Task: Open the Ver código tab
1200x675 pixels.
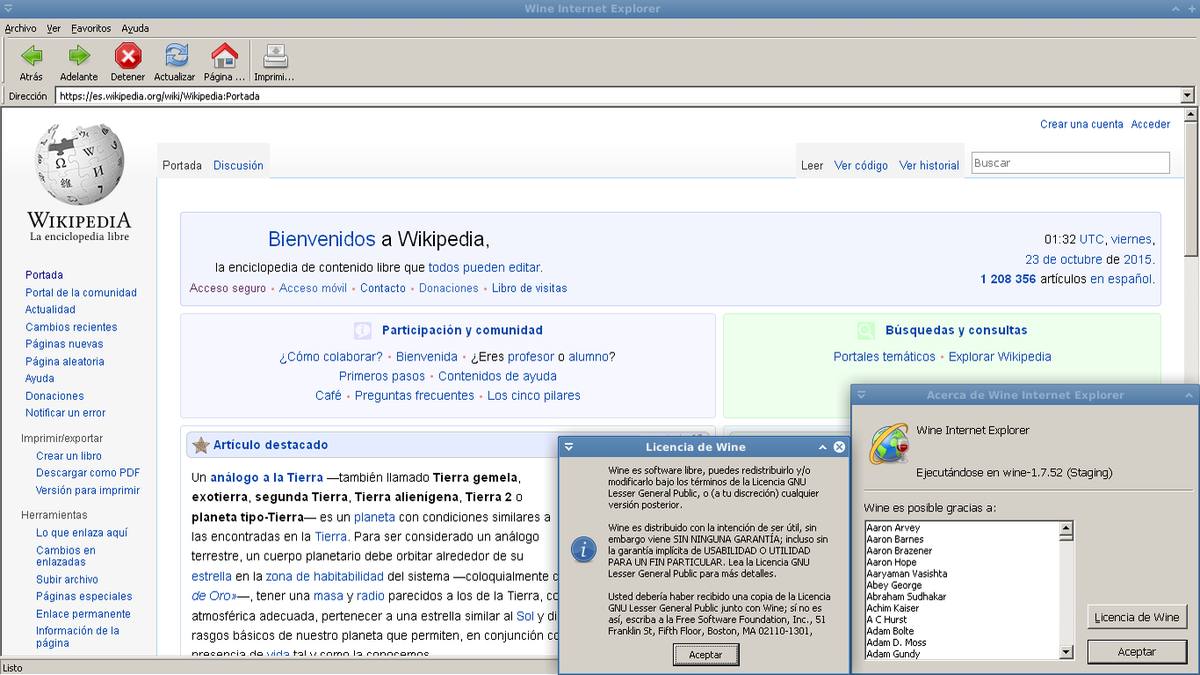Action: 861,166
